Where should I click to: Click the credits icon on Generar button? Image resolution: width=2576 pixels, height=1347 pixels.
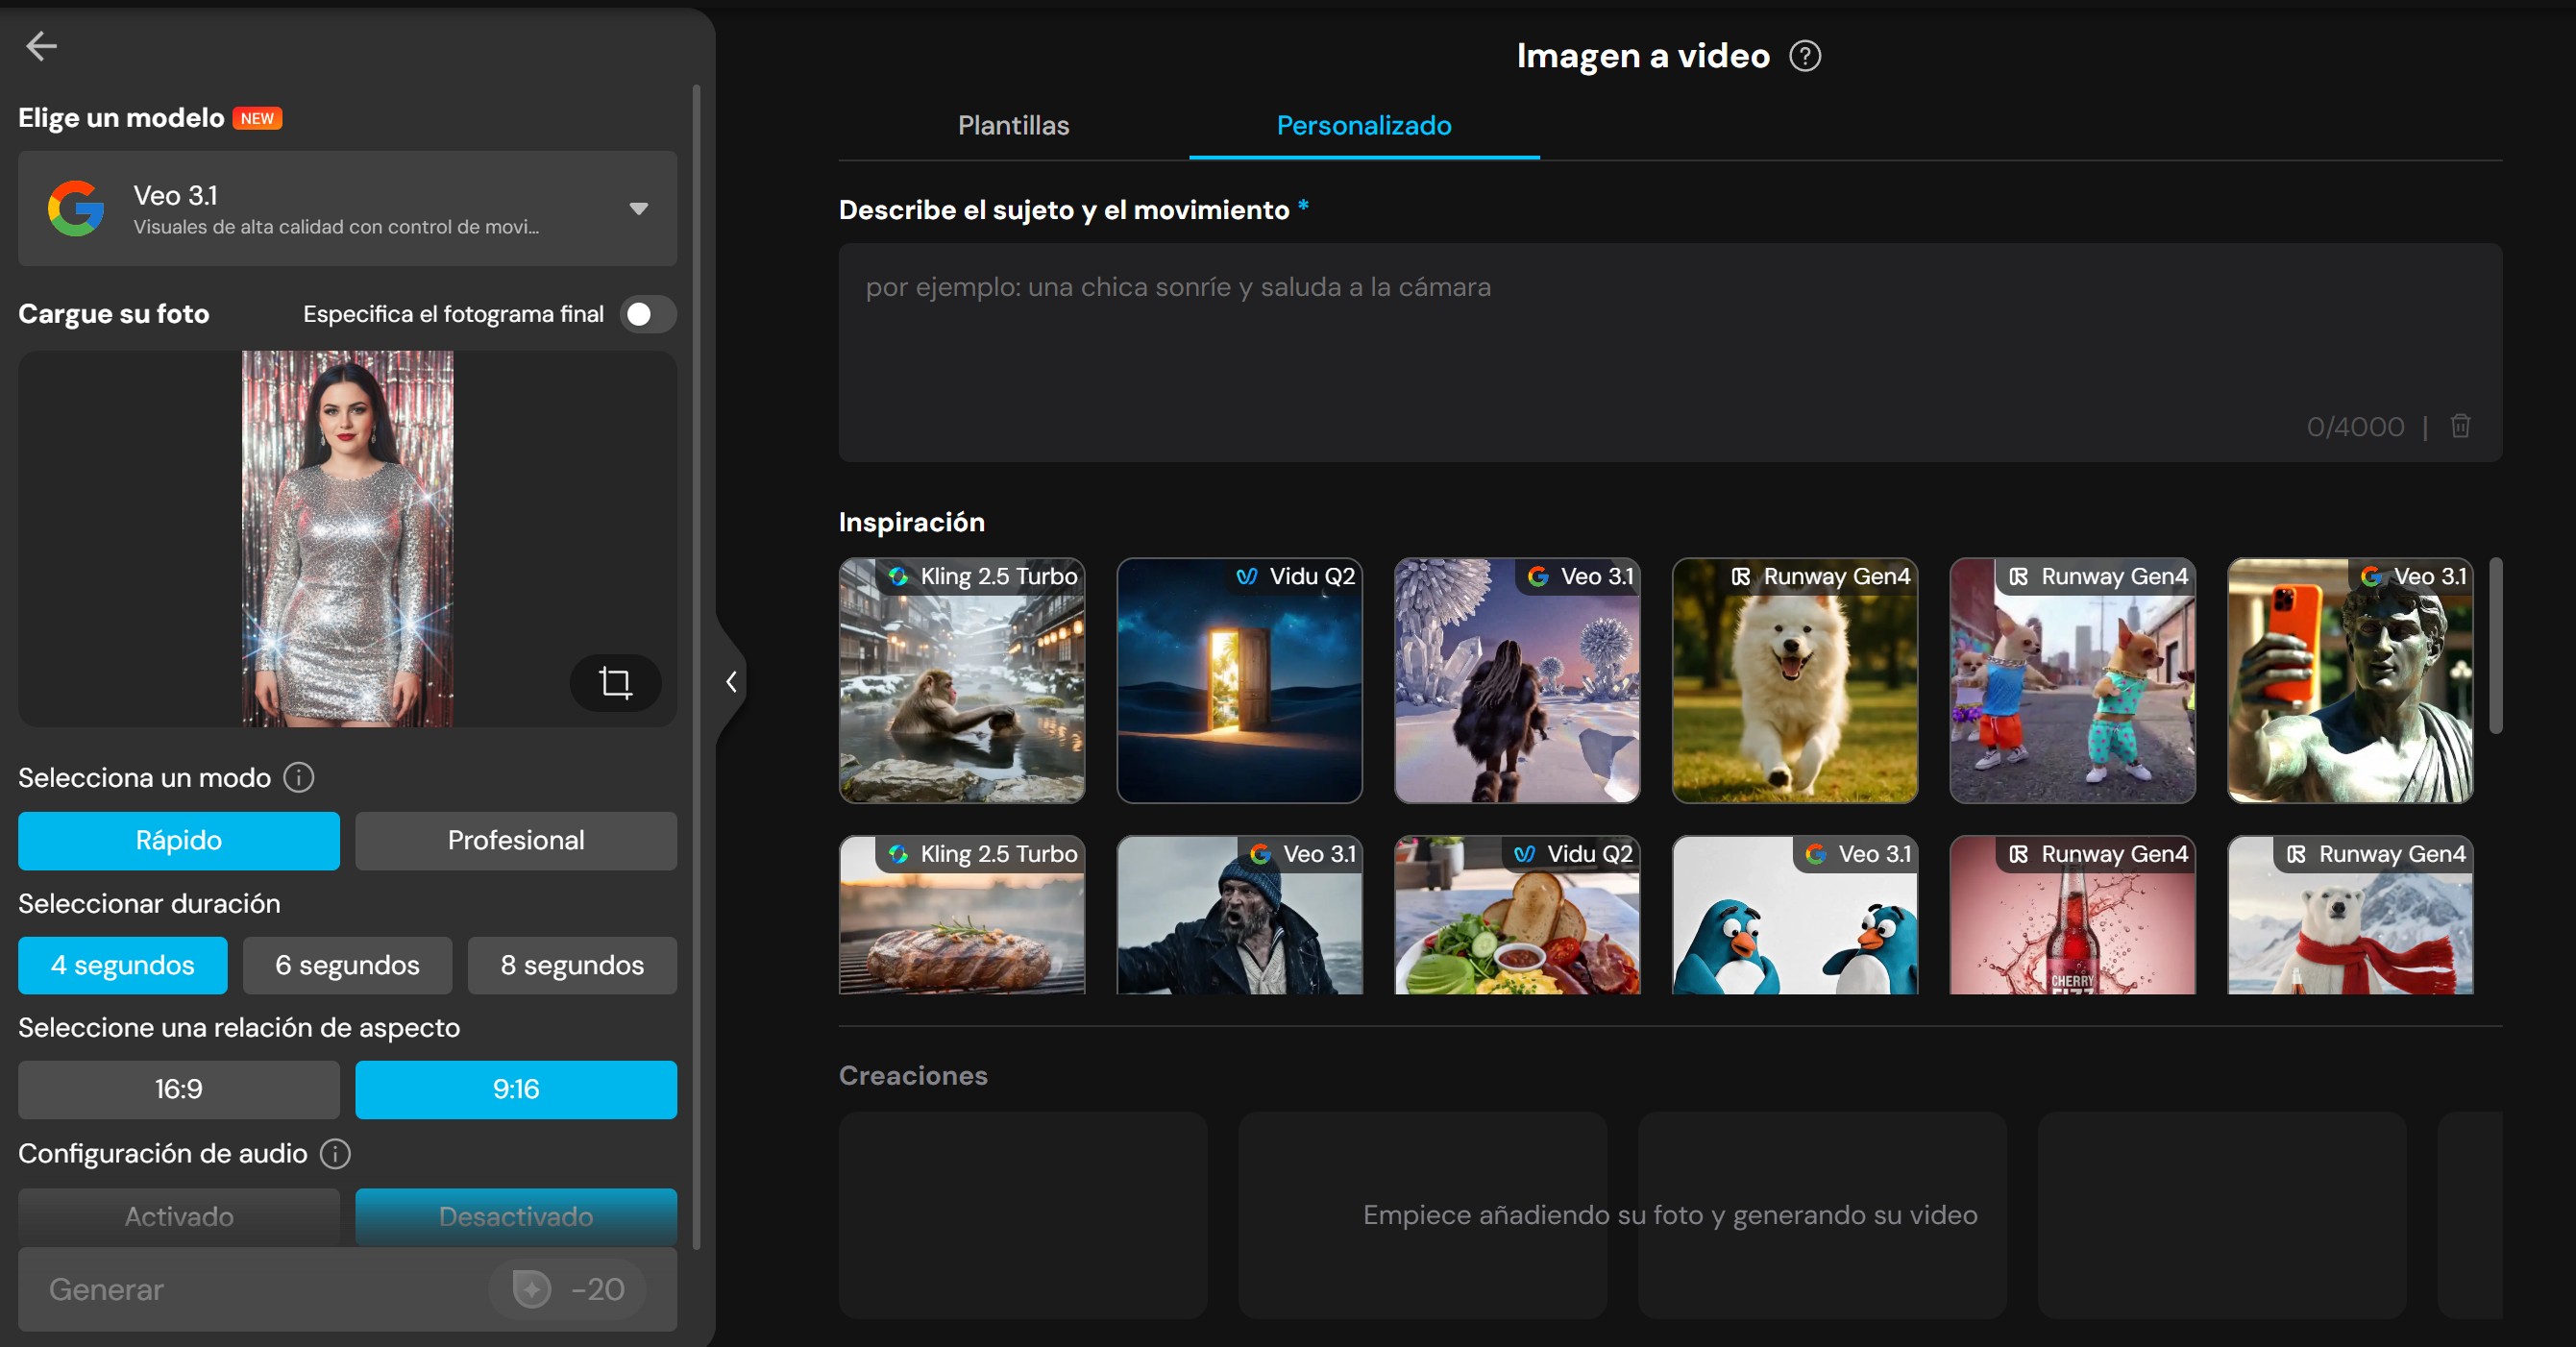point(532,1289)
